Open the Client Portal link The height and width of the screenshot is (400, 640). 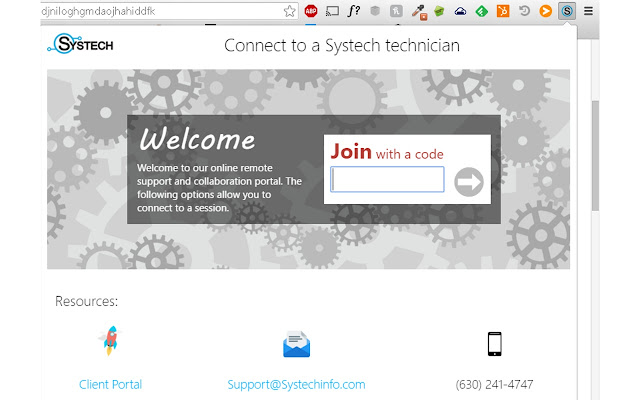pos(110,384)
